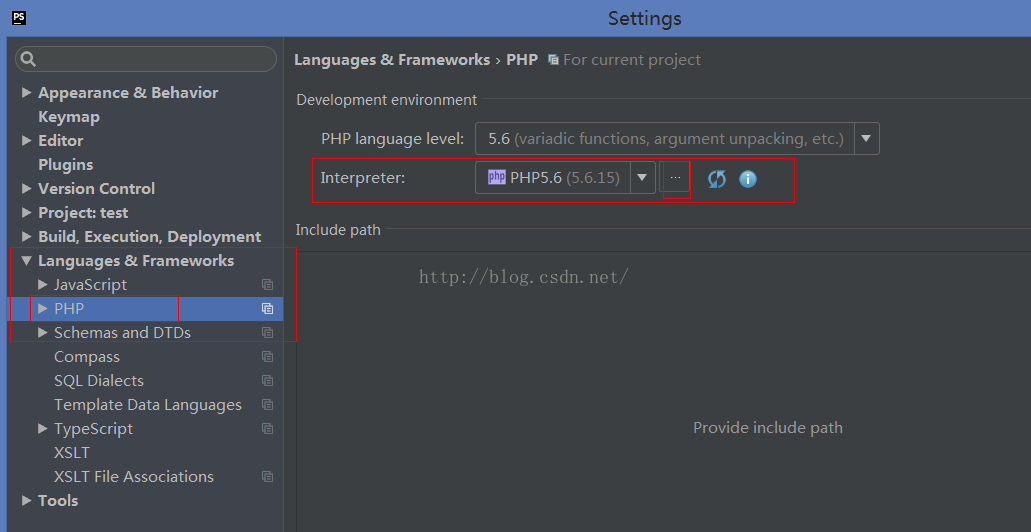Click project-level icon beside XSLT File Associations
Image resolution: width=1031 pixels, height=532 pixels.
pos(267,477)
